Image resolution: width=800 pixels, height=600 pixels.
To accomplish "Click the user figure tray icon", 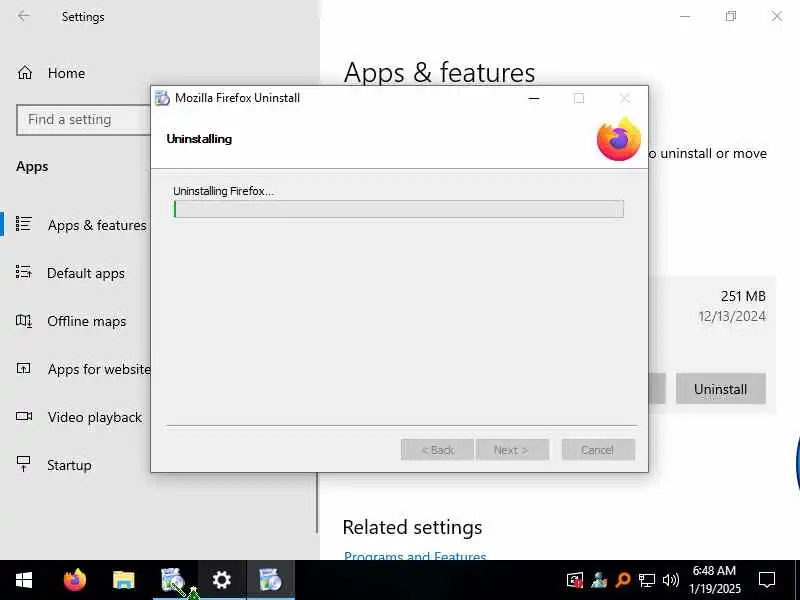I will 599,580.
